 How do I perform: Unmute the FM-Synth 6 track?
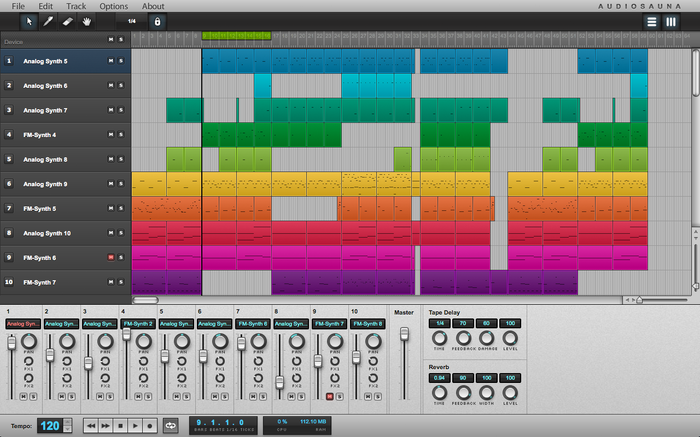click(111, 257)
